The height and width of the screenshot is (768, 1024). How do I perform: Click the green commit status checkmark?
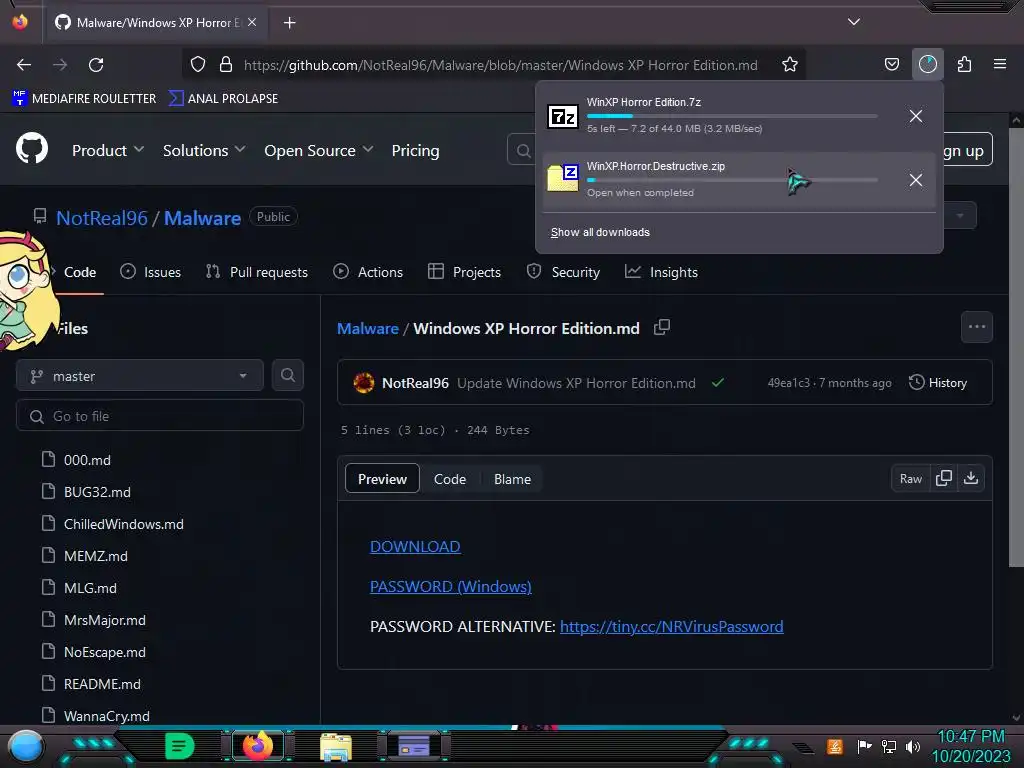(x=718, y=383)
